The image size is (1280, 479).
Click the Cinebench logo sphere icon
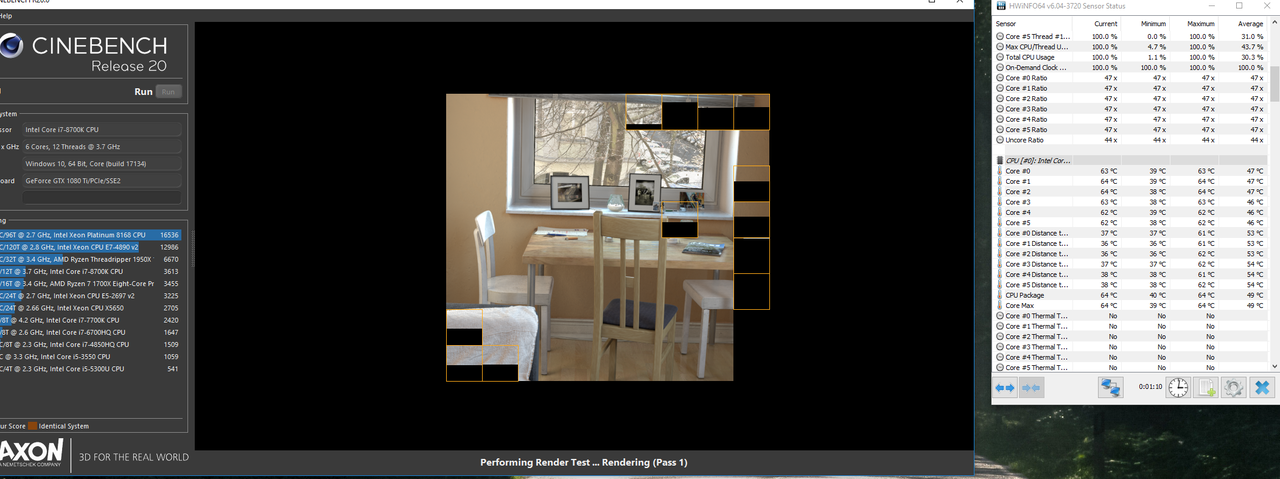pyautogui.click(x=10, y=47)
